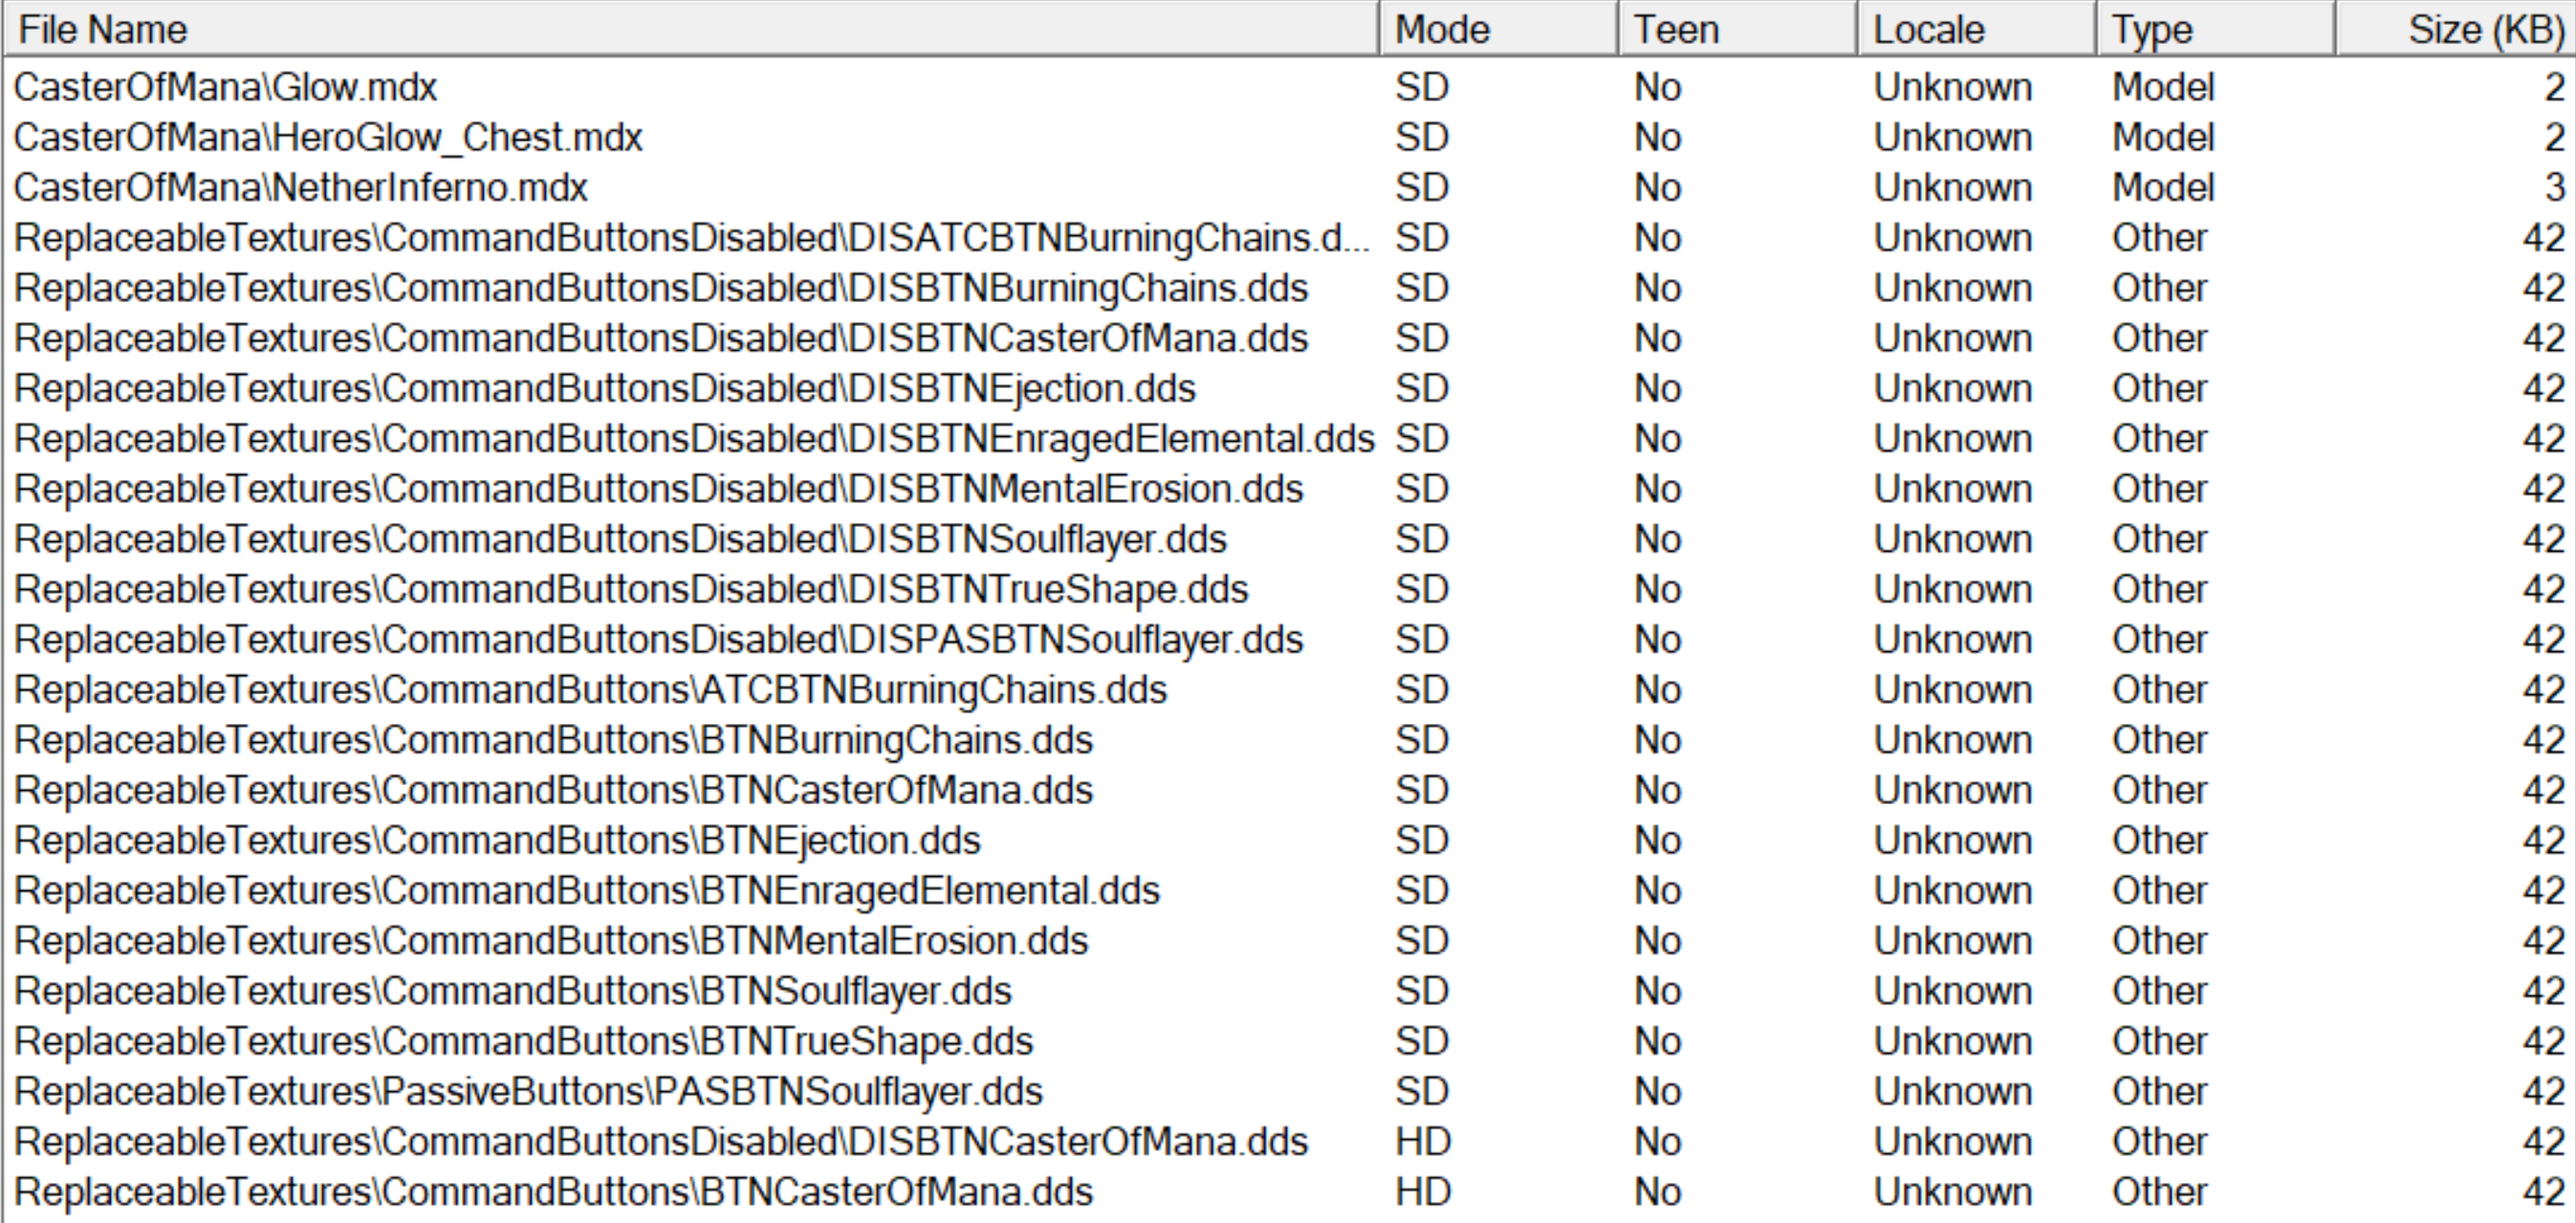Select the BTNMentalErosion.dds file
The height and width of the screenshot is (1223, 2576).
click(551, 941)
